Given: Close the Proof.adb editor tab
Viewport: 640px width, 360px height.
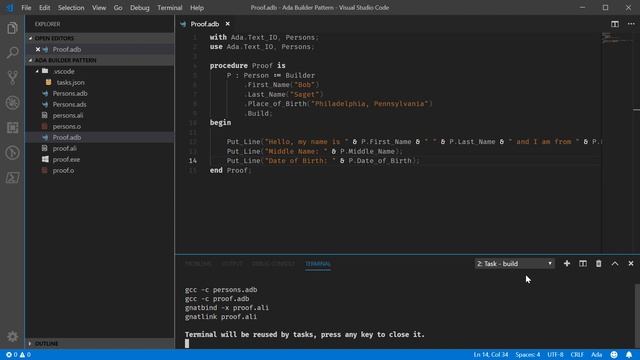Looking at the screenshot, I should (x=227, y=24).
